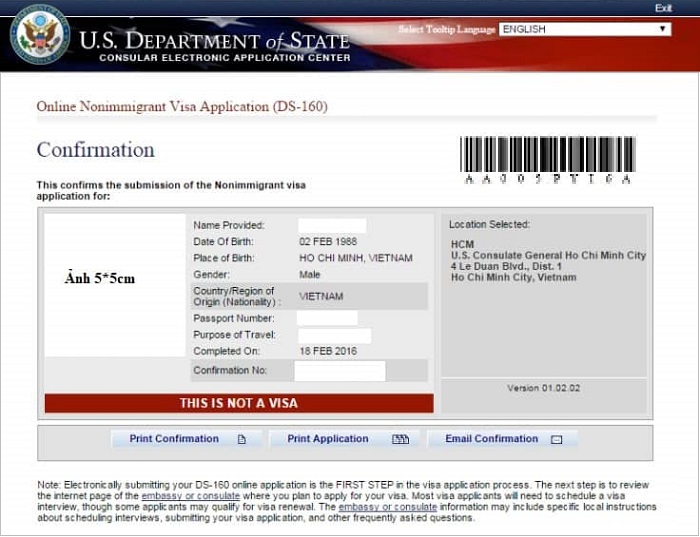Click the dropdown arrow beside ENGLISH
The width and height of the screenshot is (700, 537).
coord(662,29)
